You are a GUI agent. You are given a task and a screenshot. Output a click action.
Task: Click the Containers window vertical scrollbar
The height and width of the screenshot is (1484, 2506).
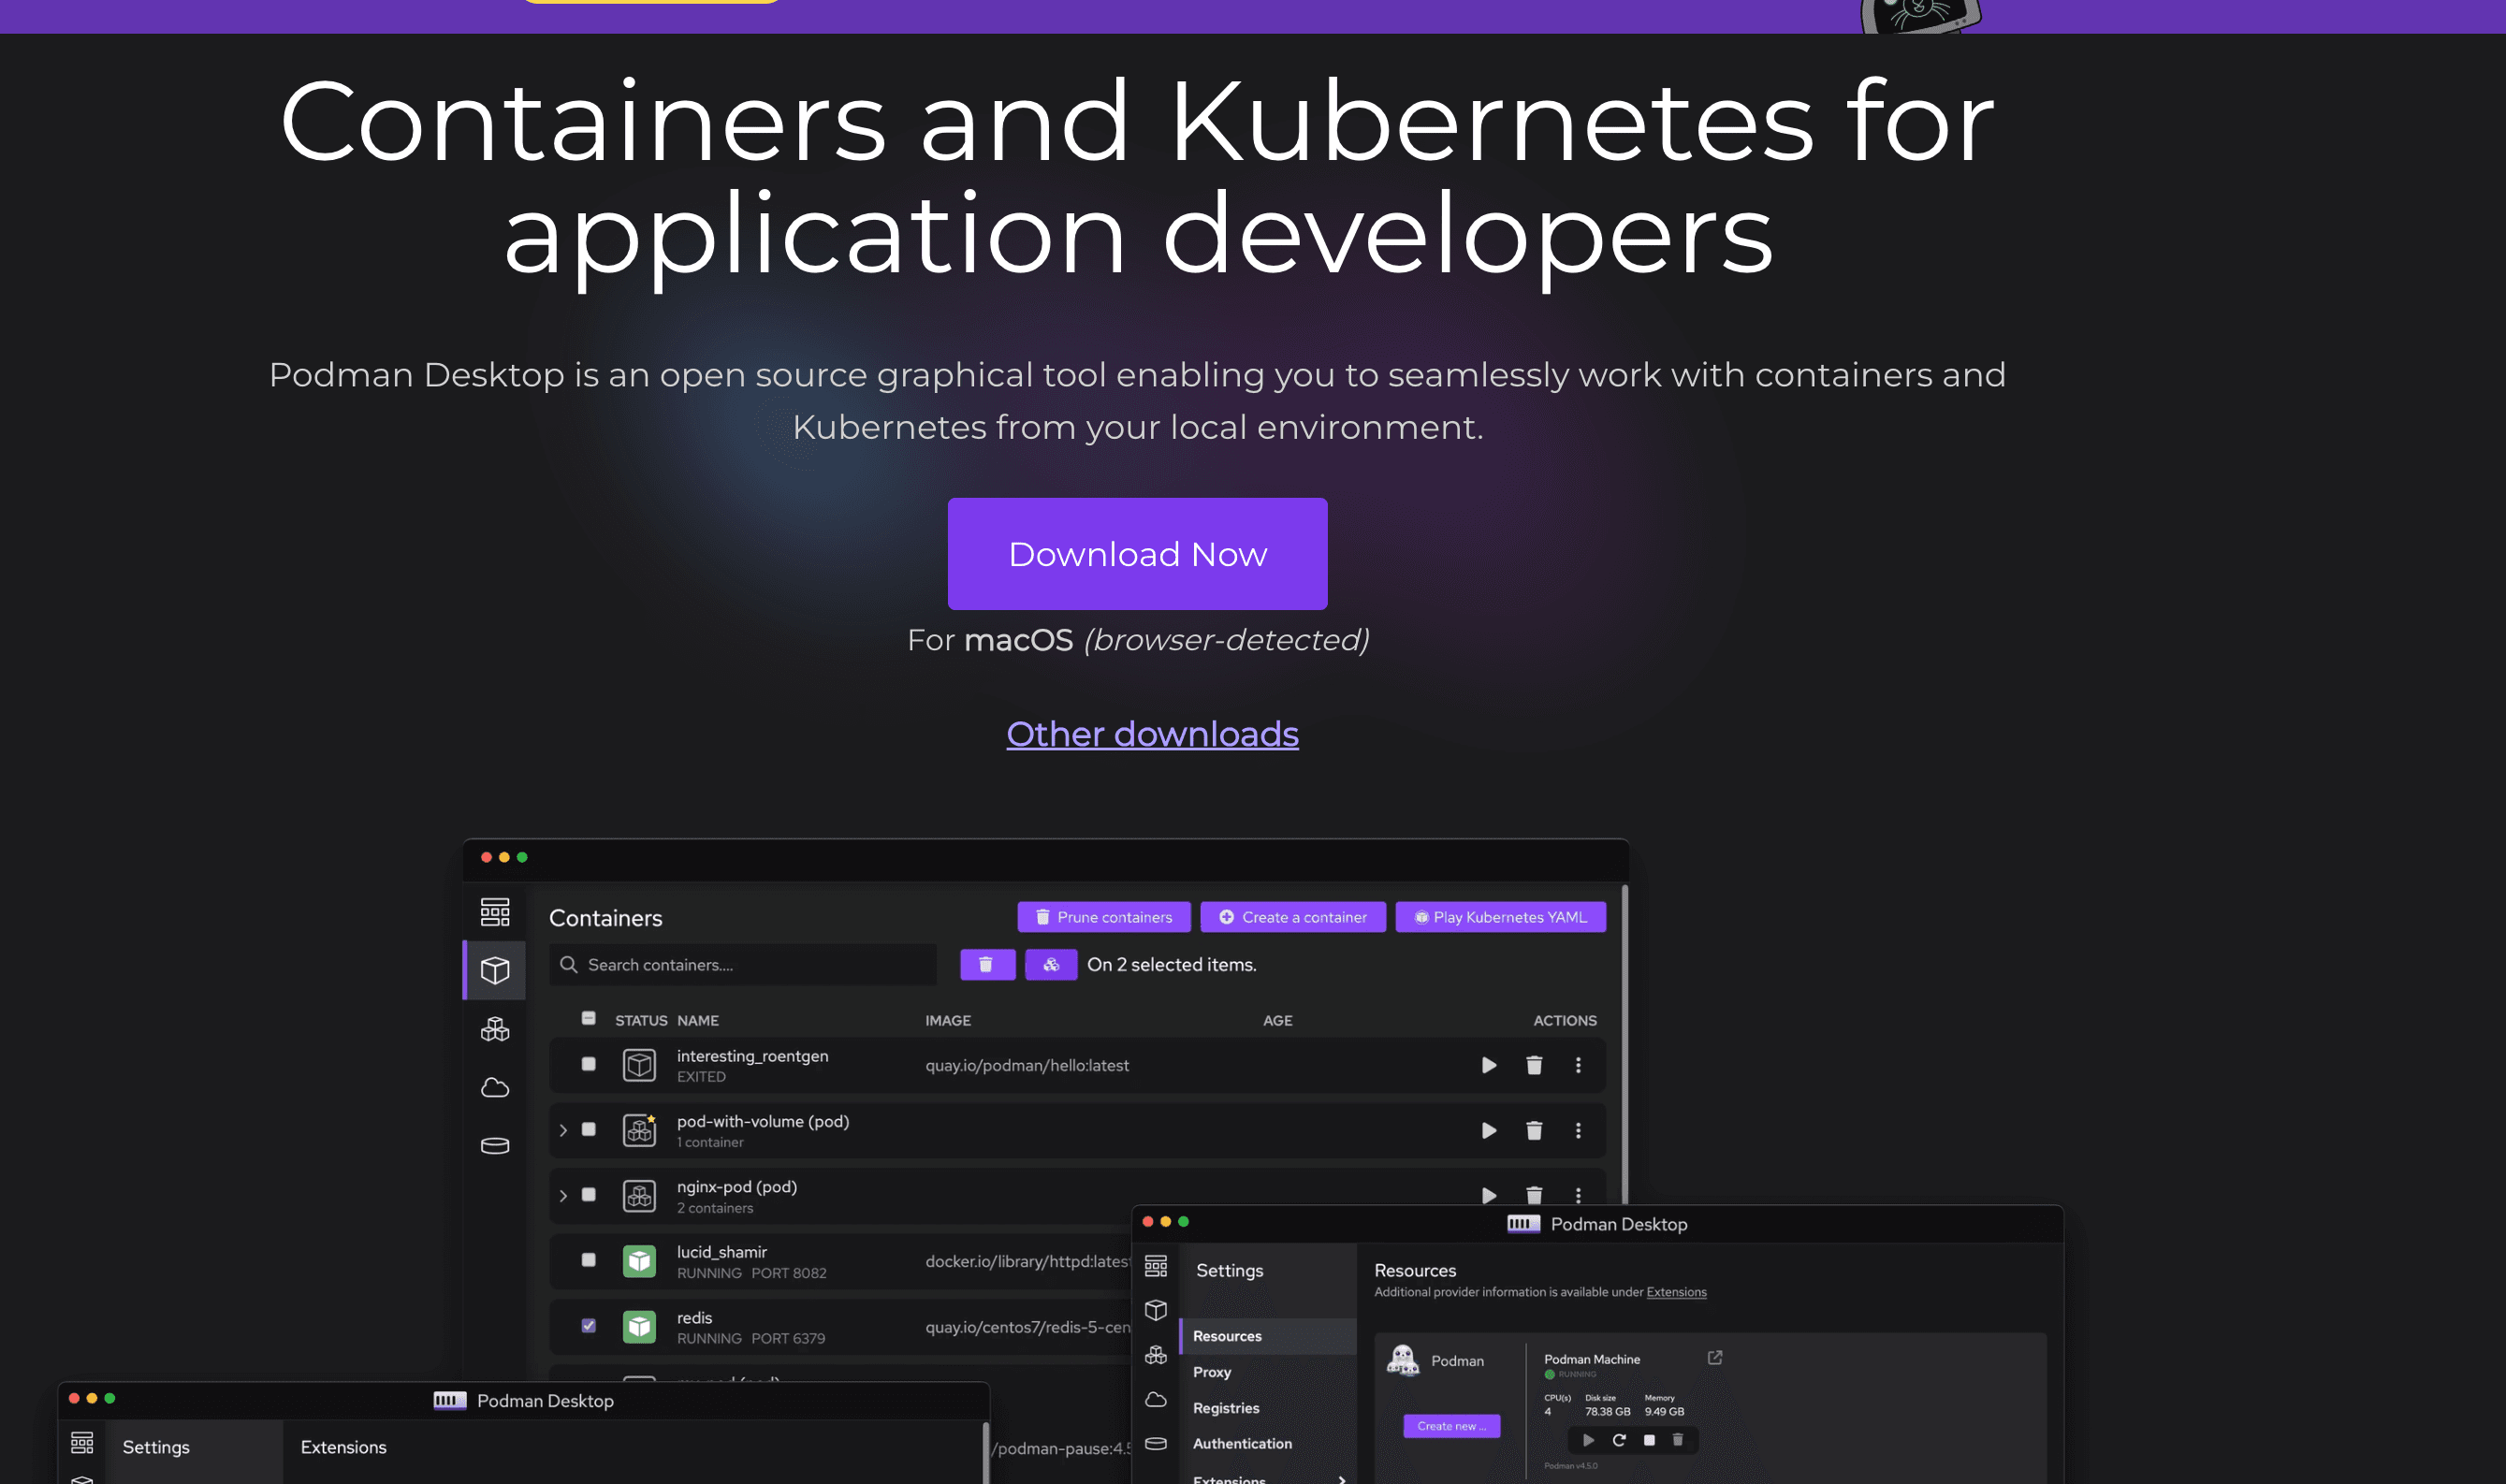[x=1624, y=1043]
